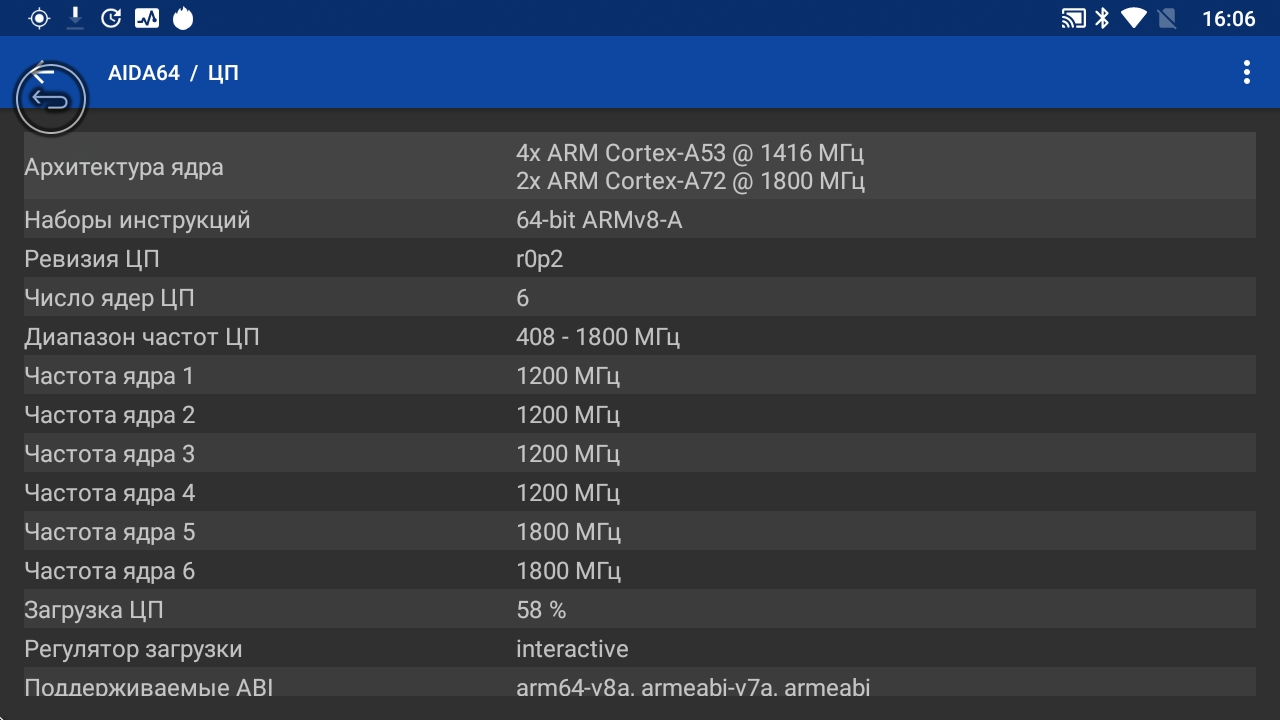Tap the Bluetooth status icon

1102,18
